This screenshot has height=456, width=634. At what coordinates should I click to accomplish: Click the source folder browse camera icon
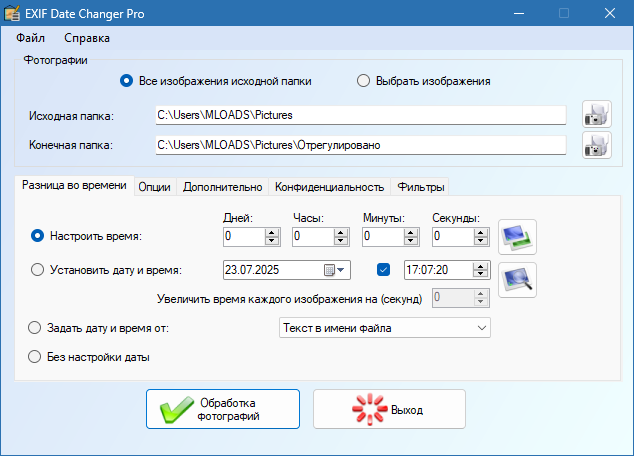click(x=596, y=114)
